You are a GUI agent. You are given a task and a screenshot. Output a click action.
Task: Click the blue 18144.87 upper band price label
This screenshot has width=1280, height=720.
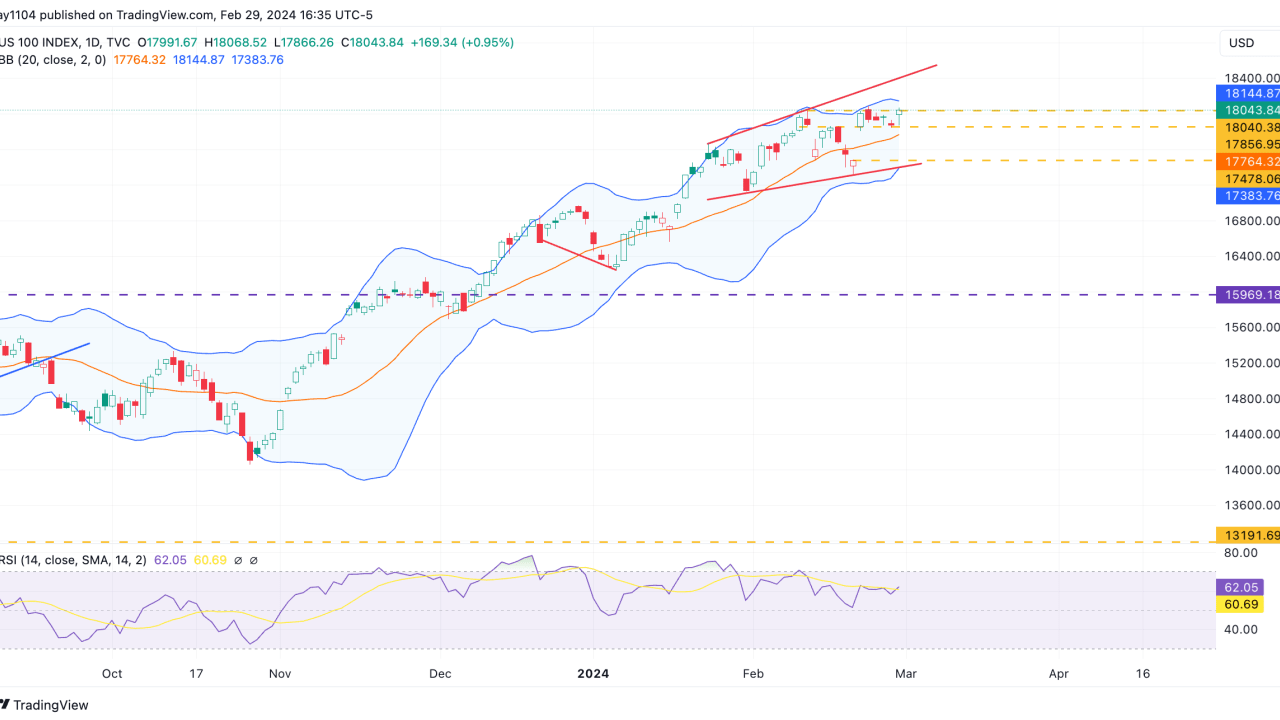click(x=1247, y=93)
